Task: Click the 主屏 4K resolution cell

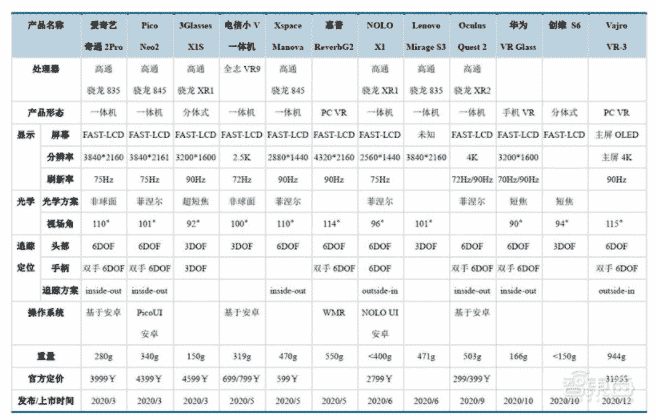Action: click(617, 157)
